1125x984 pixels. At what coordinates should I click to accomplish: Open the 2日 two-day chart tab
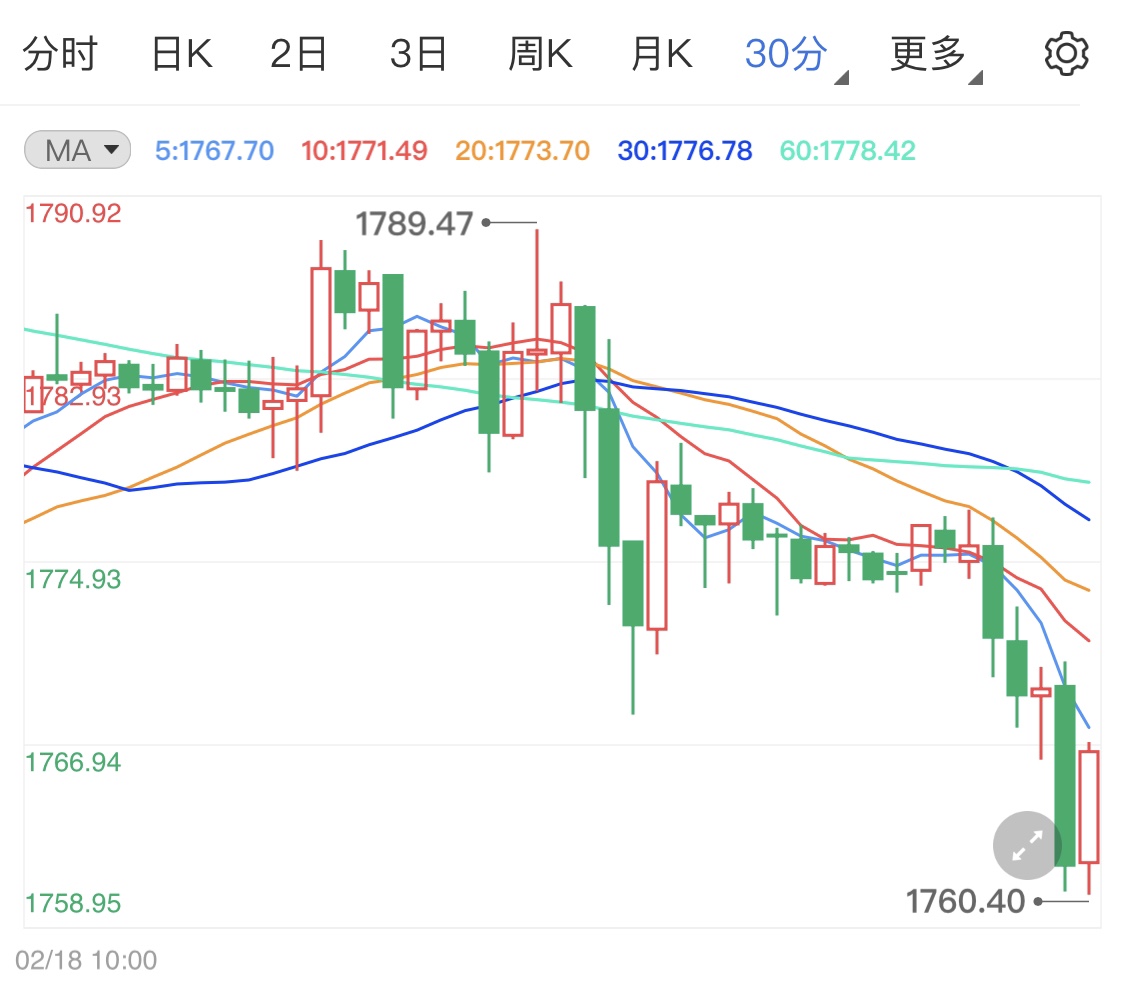pos(298,54)
